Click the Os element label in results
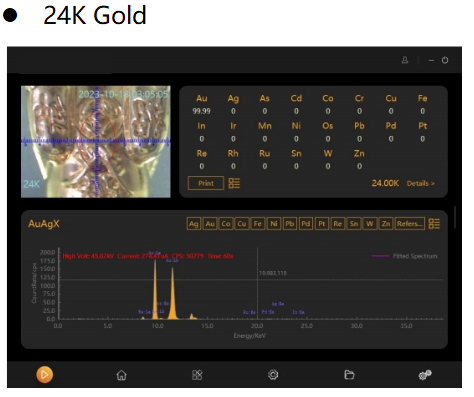The image size is (474, 397). tap(328, 126)
